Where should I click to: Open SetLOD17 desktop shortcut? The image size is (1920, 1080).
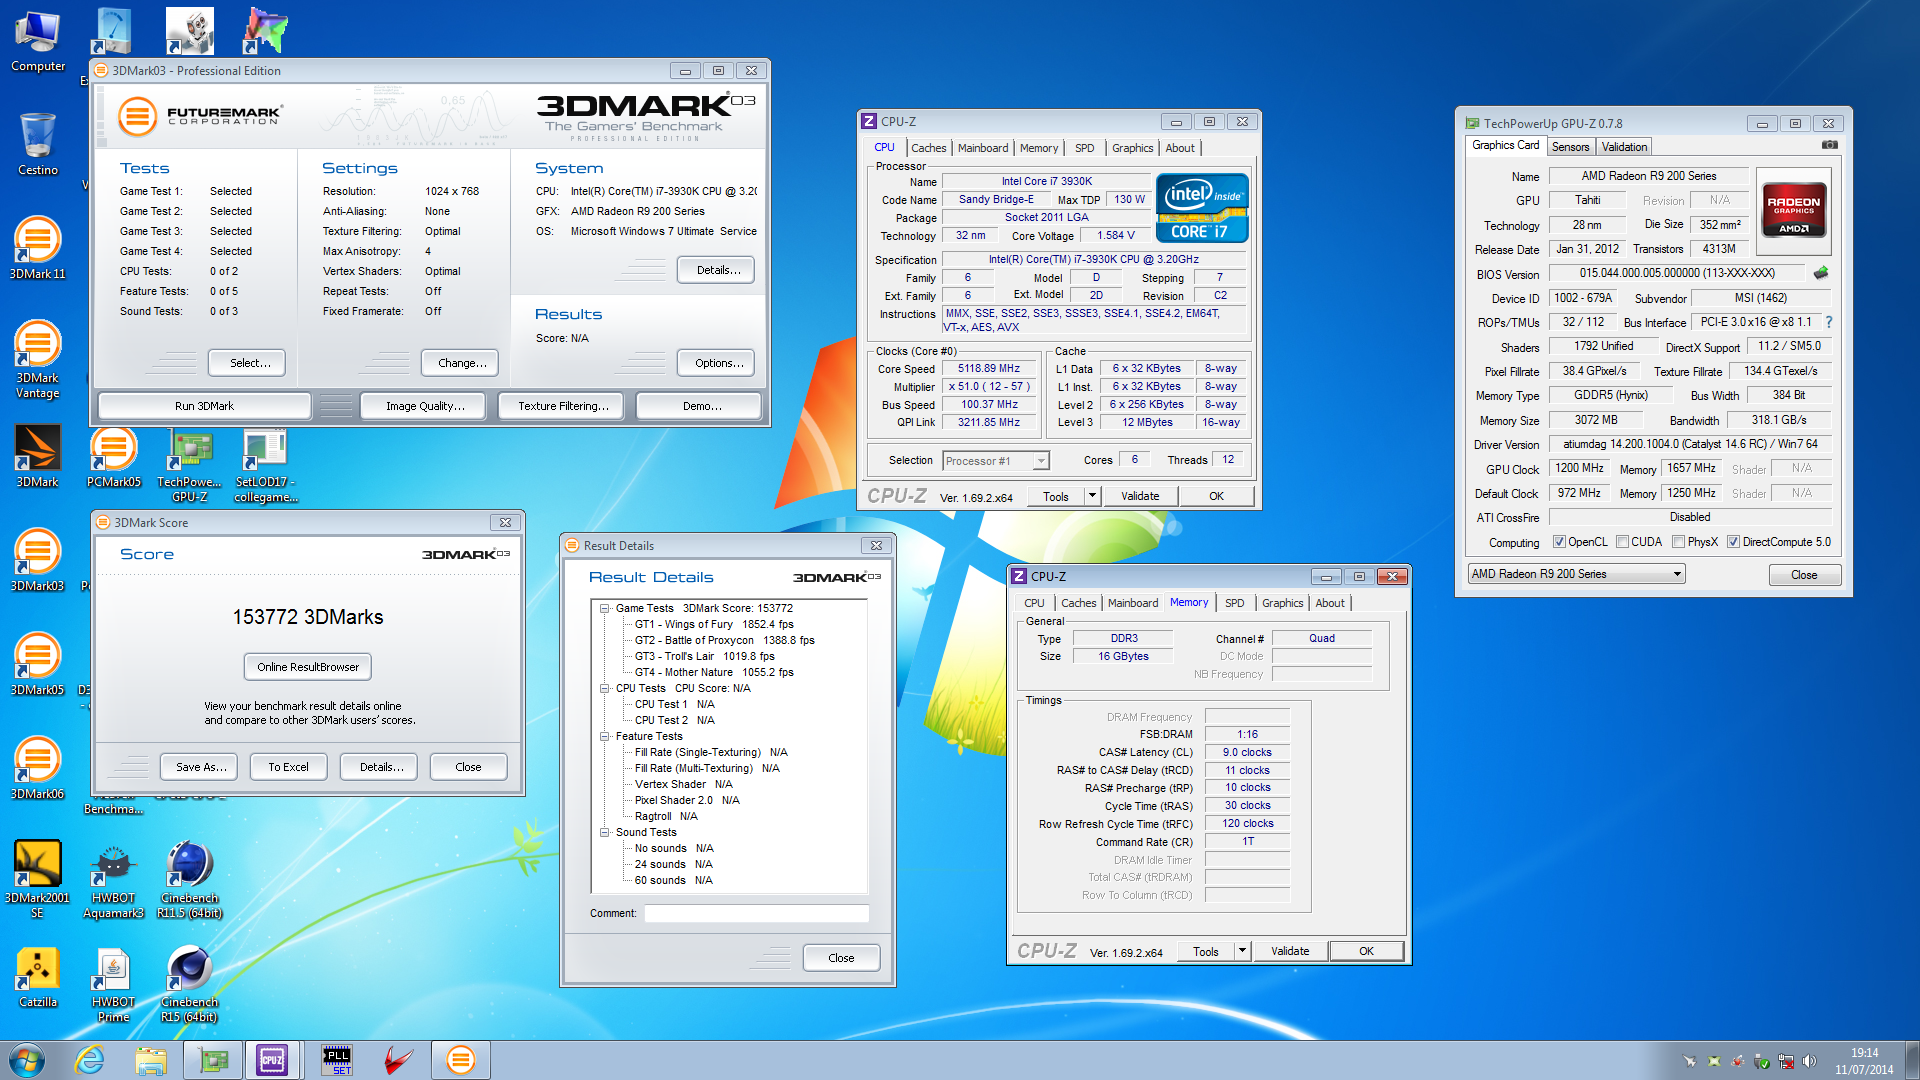[266, 464]
